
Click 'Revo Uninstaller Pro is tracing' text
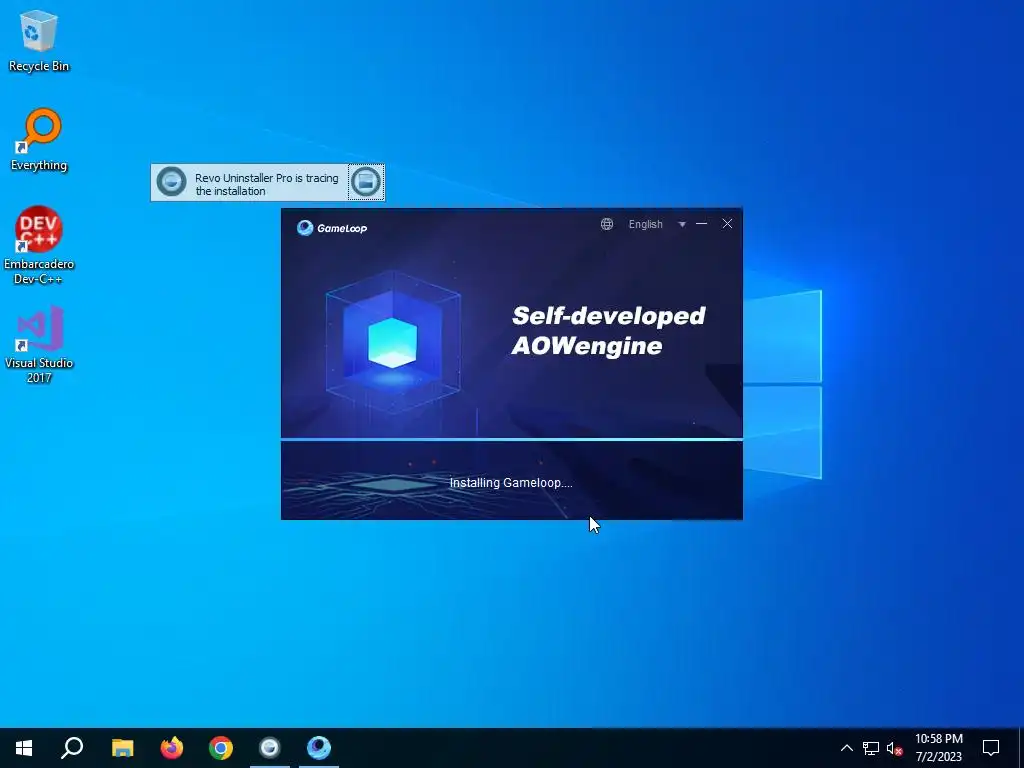coord(266,184)
